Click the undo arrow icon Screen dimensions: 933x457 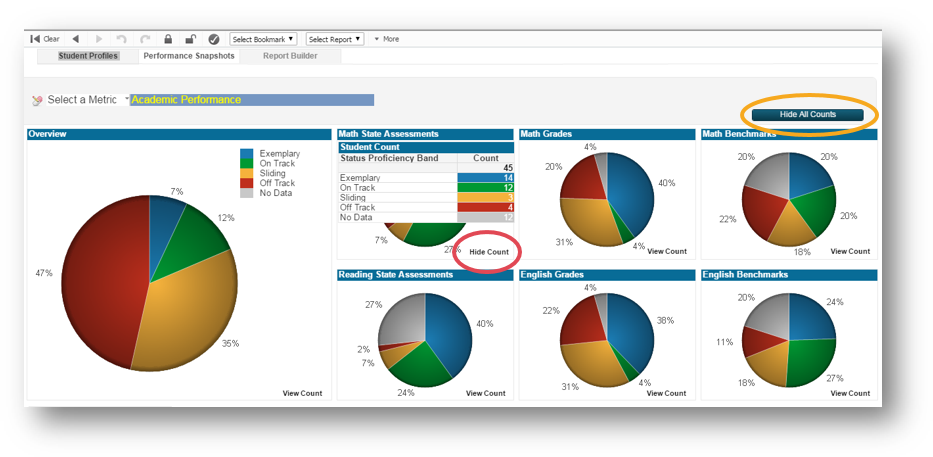(122, 39)
